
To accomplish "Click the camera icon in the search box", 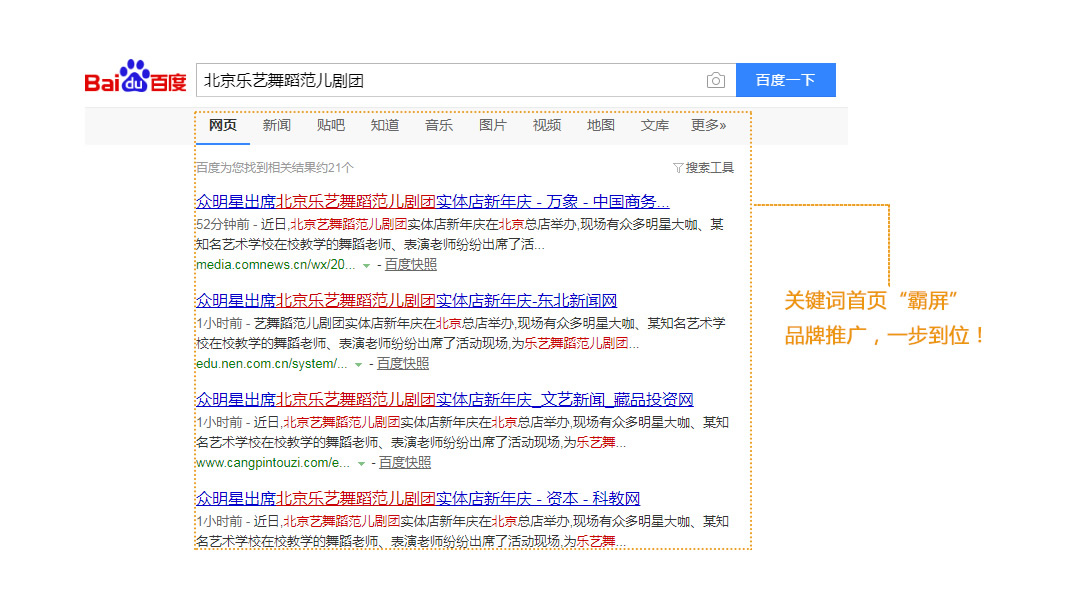I will pyautogui.click(x=716, y=79).
